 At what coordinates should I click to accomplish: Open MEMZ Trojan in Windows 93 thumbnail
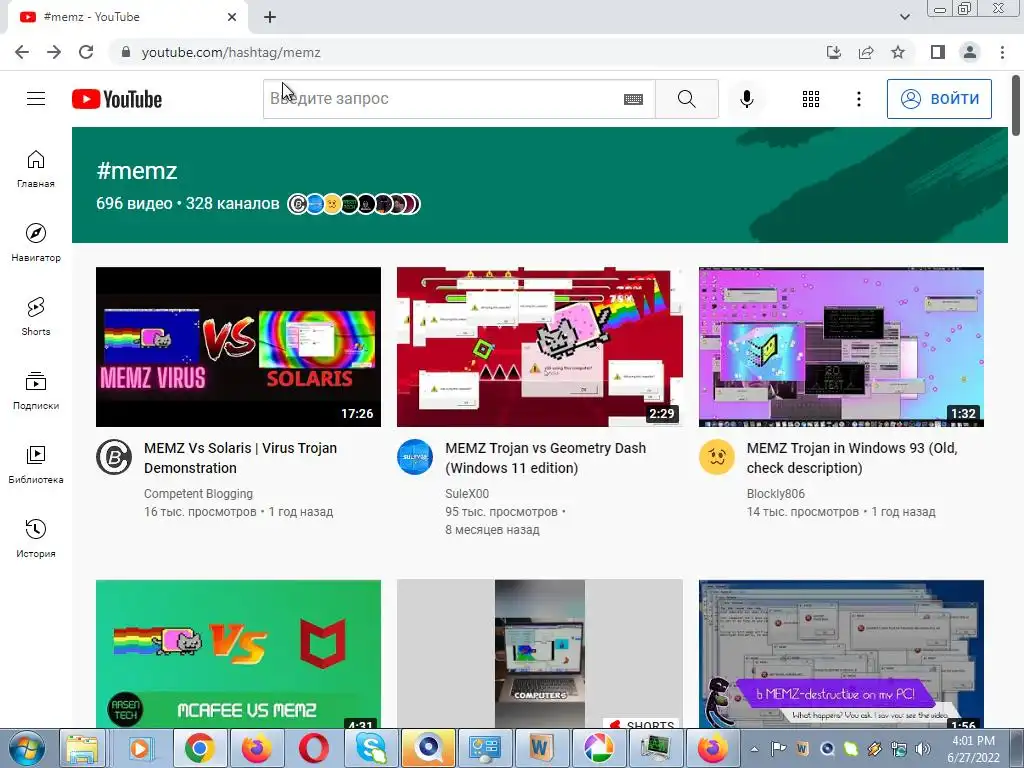click(x=841, y=347)
